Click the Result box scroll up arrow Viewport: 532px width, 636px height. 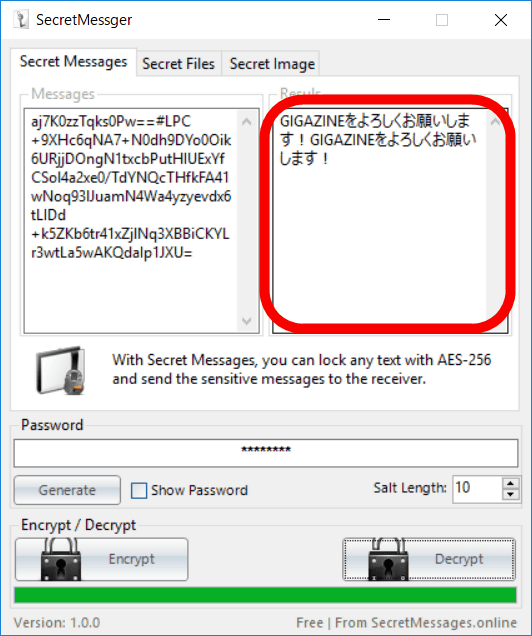pyautogui.click(x=496, y=121)
